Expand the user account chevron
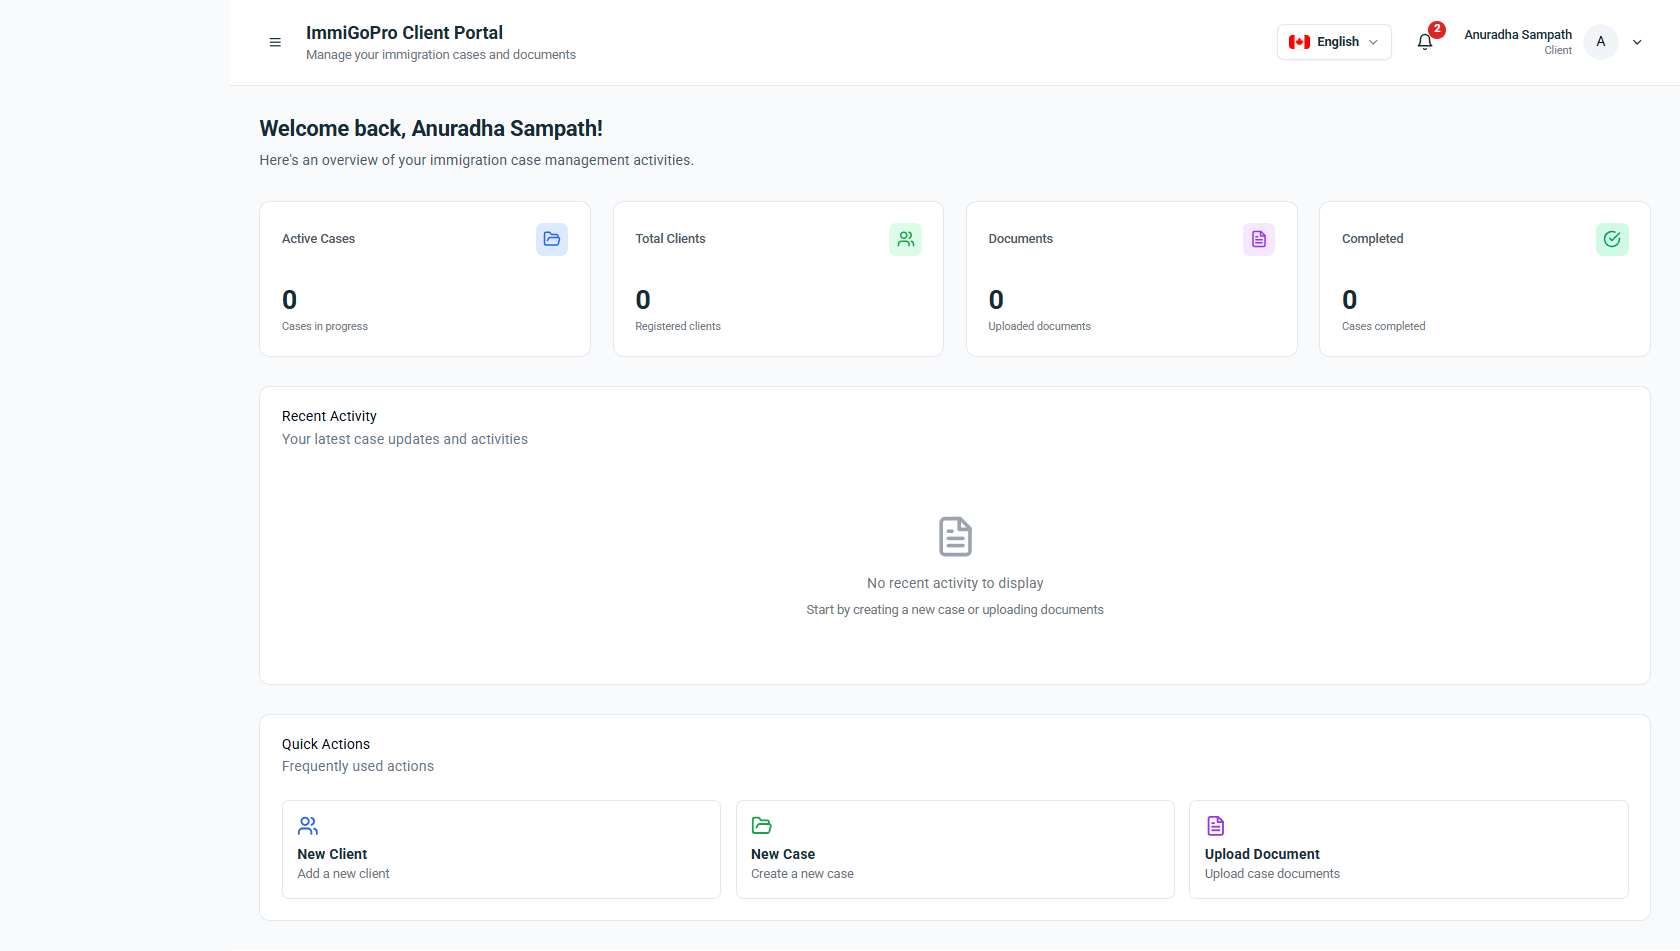The width and height of the screenshot is (1680, 951). (x=1637, y=42)
